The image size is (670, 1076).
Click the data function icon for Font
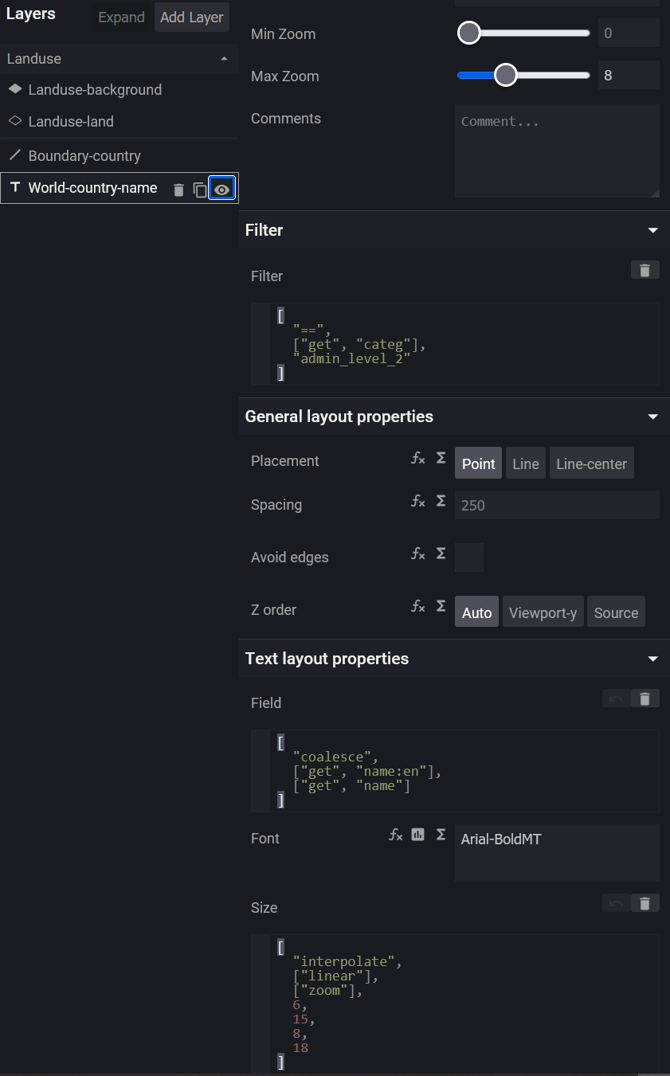tap(418, 834)
